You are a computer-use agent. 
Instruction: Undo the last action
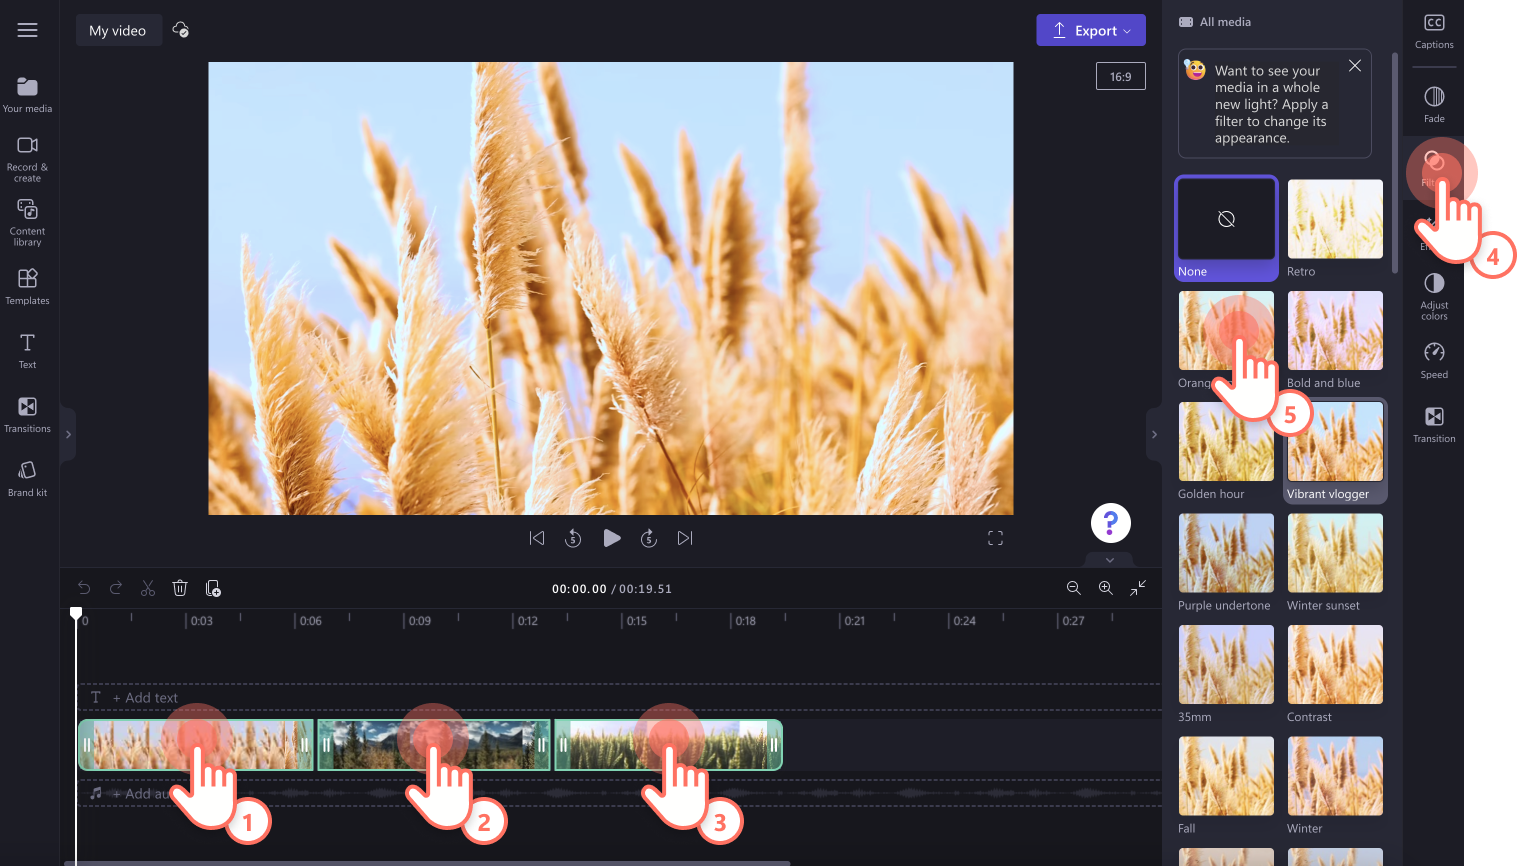click(x=84, y=588)
